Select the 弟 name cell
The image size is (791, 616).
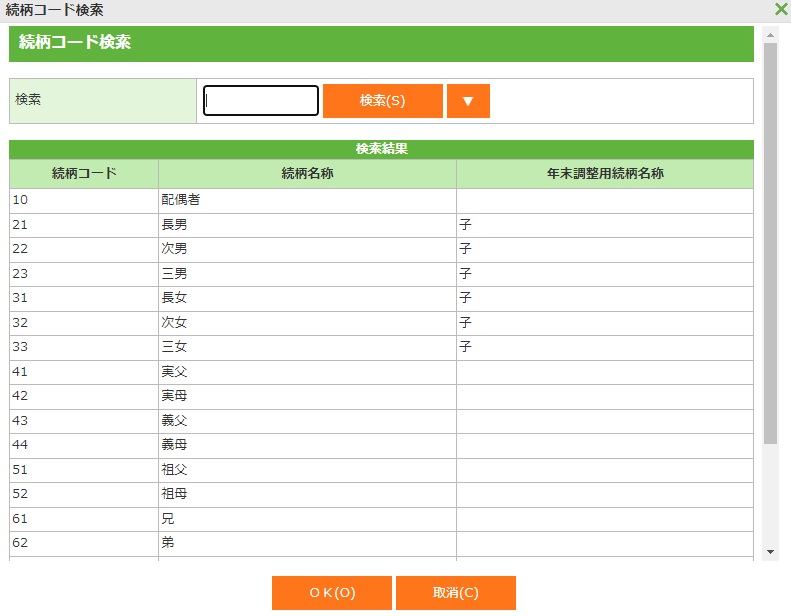(307, 543)
